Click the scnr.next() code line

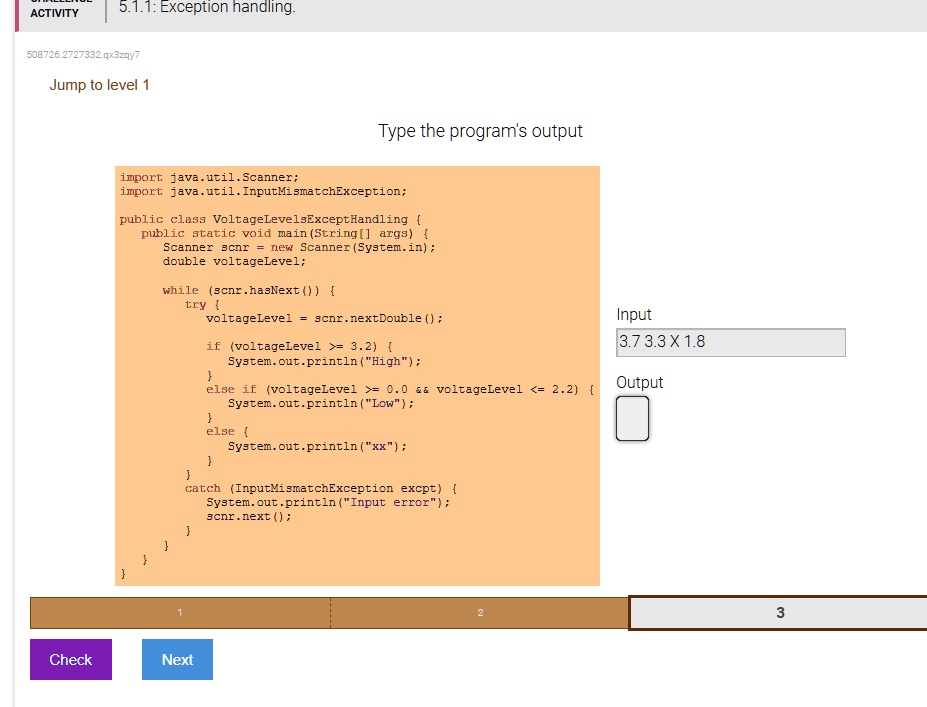point(249,516)
